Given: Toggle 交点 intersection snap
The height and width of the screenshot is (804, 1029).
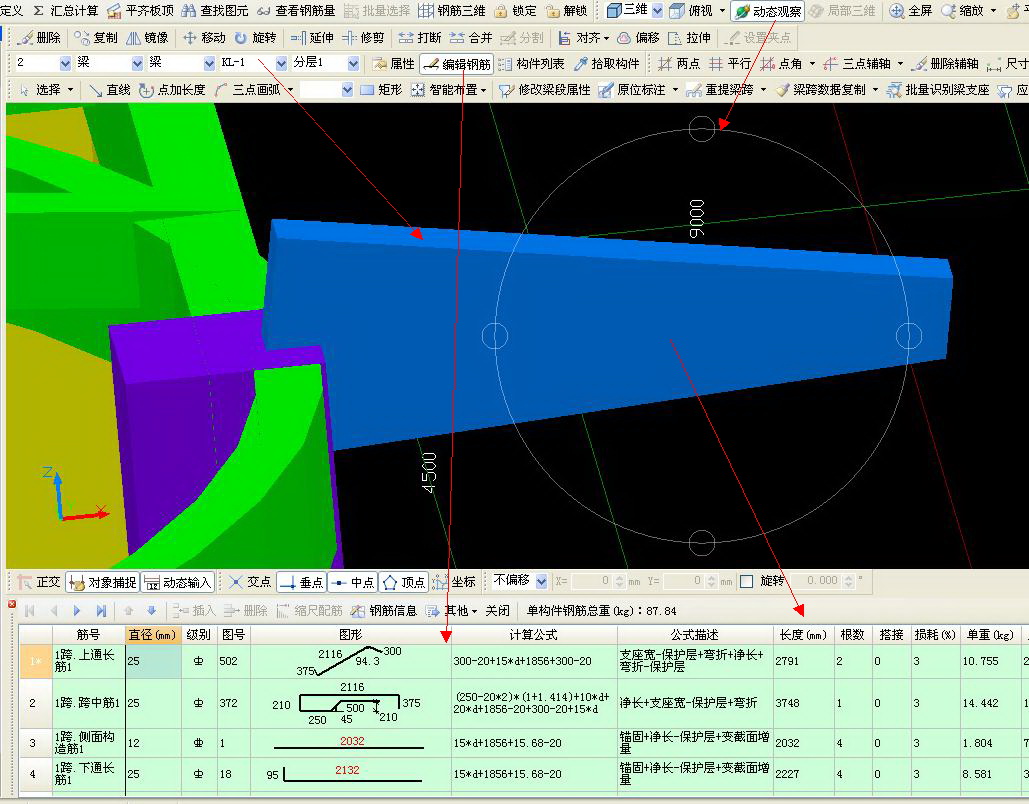Looking at the screenshot, I should pyautogui.click(x=249, y=582).
